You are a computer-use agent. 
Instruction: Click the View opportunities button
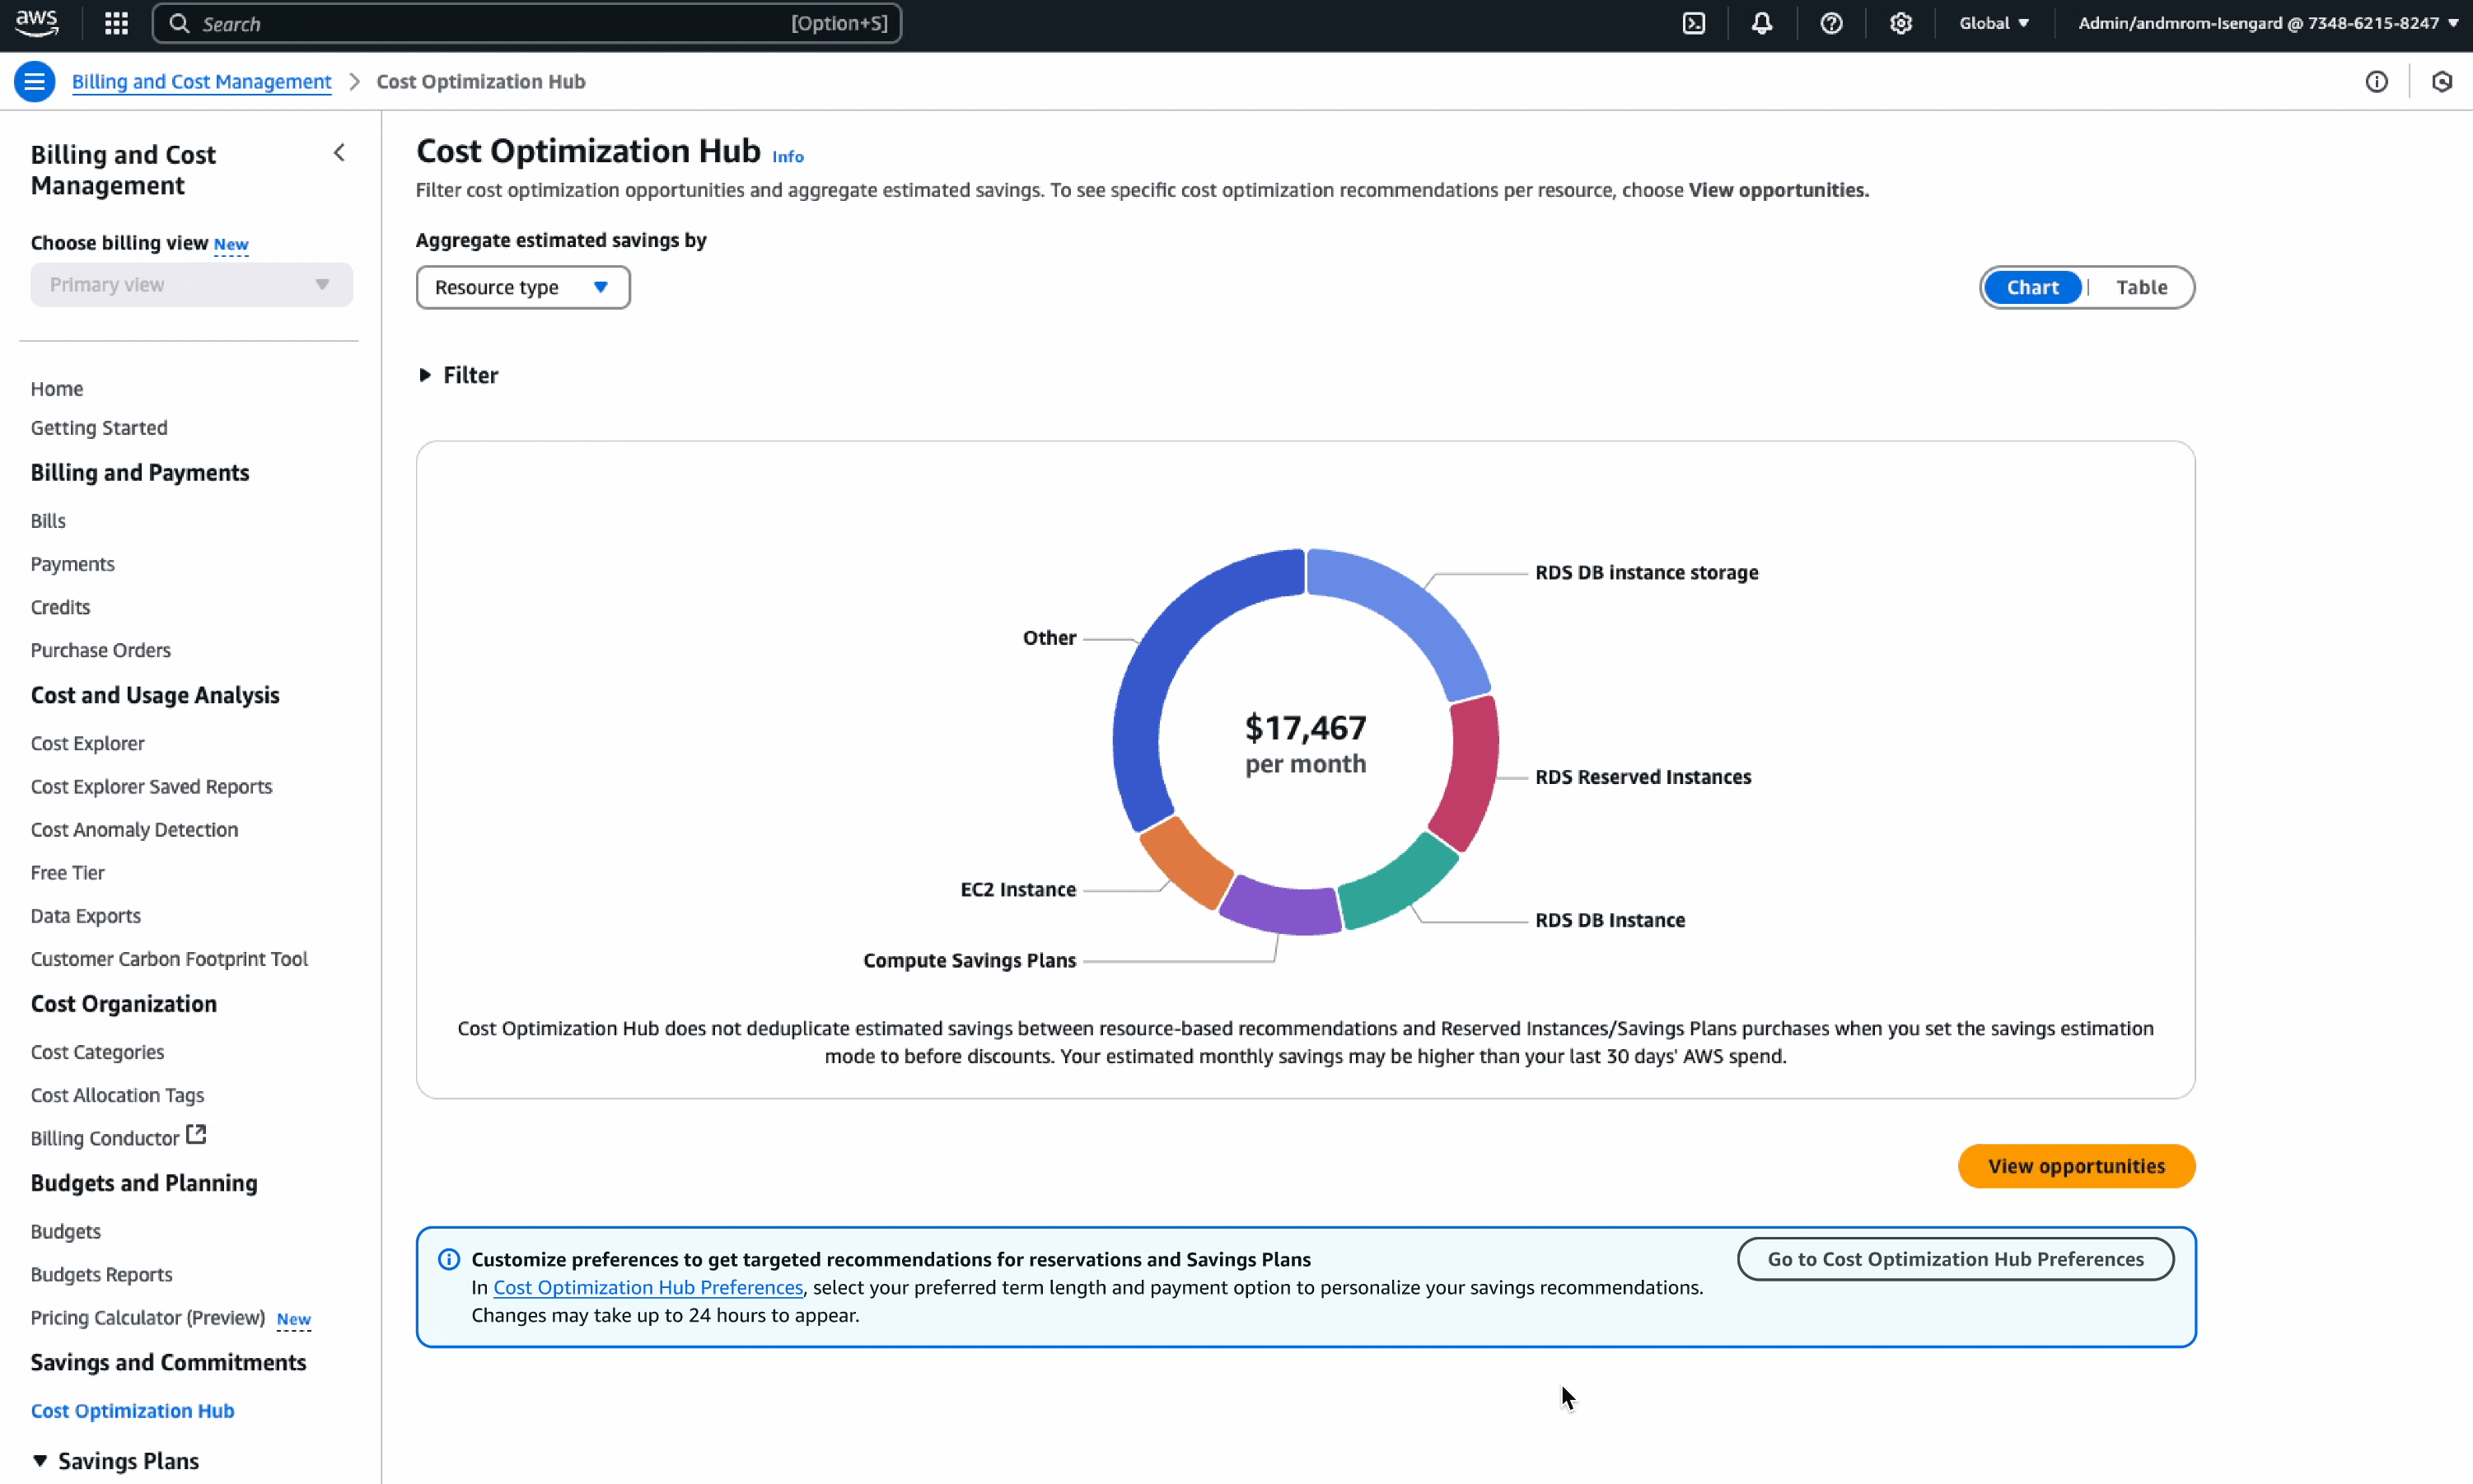[x=2075, y=1166]
